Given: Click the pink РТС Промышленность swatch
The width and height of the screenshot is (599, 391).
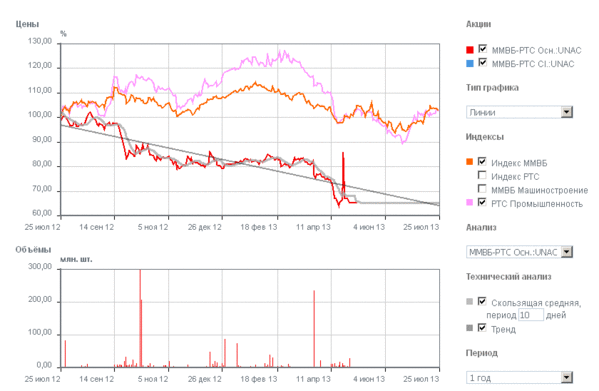Looking at the screenshot, I should 470,202.
